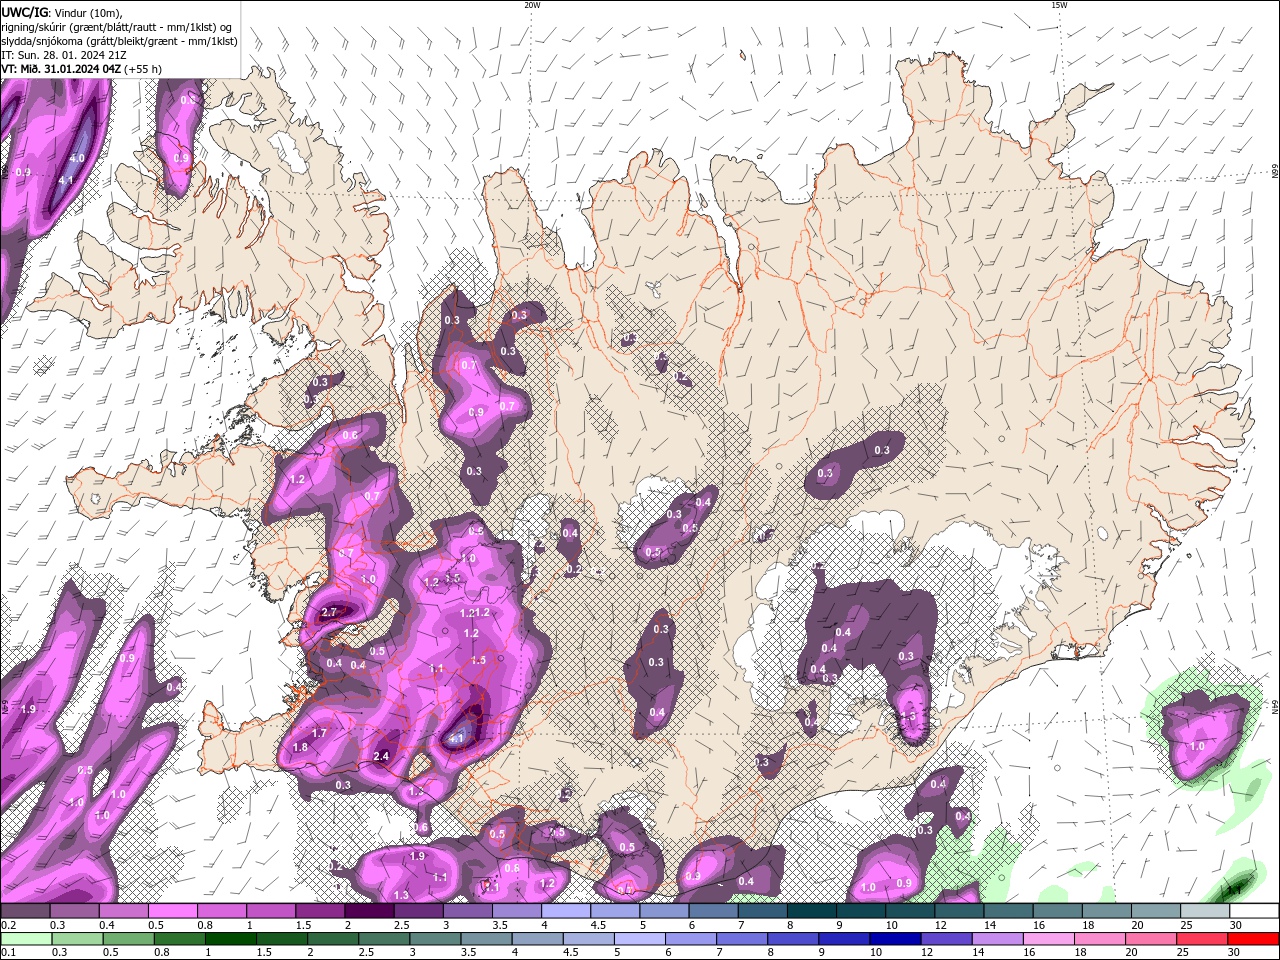Click the 1.0 value in southeast offshore patch

pyautogui.click(x=1197, y=746)
